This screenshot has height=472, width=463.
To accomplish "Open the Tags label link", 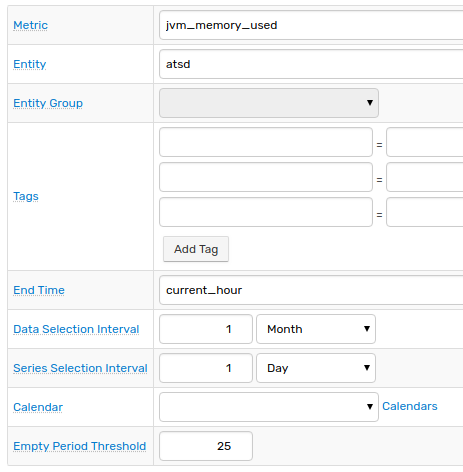I will (26, 196).
